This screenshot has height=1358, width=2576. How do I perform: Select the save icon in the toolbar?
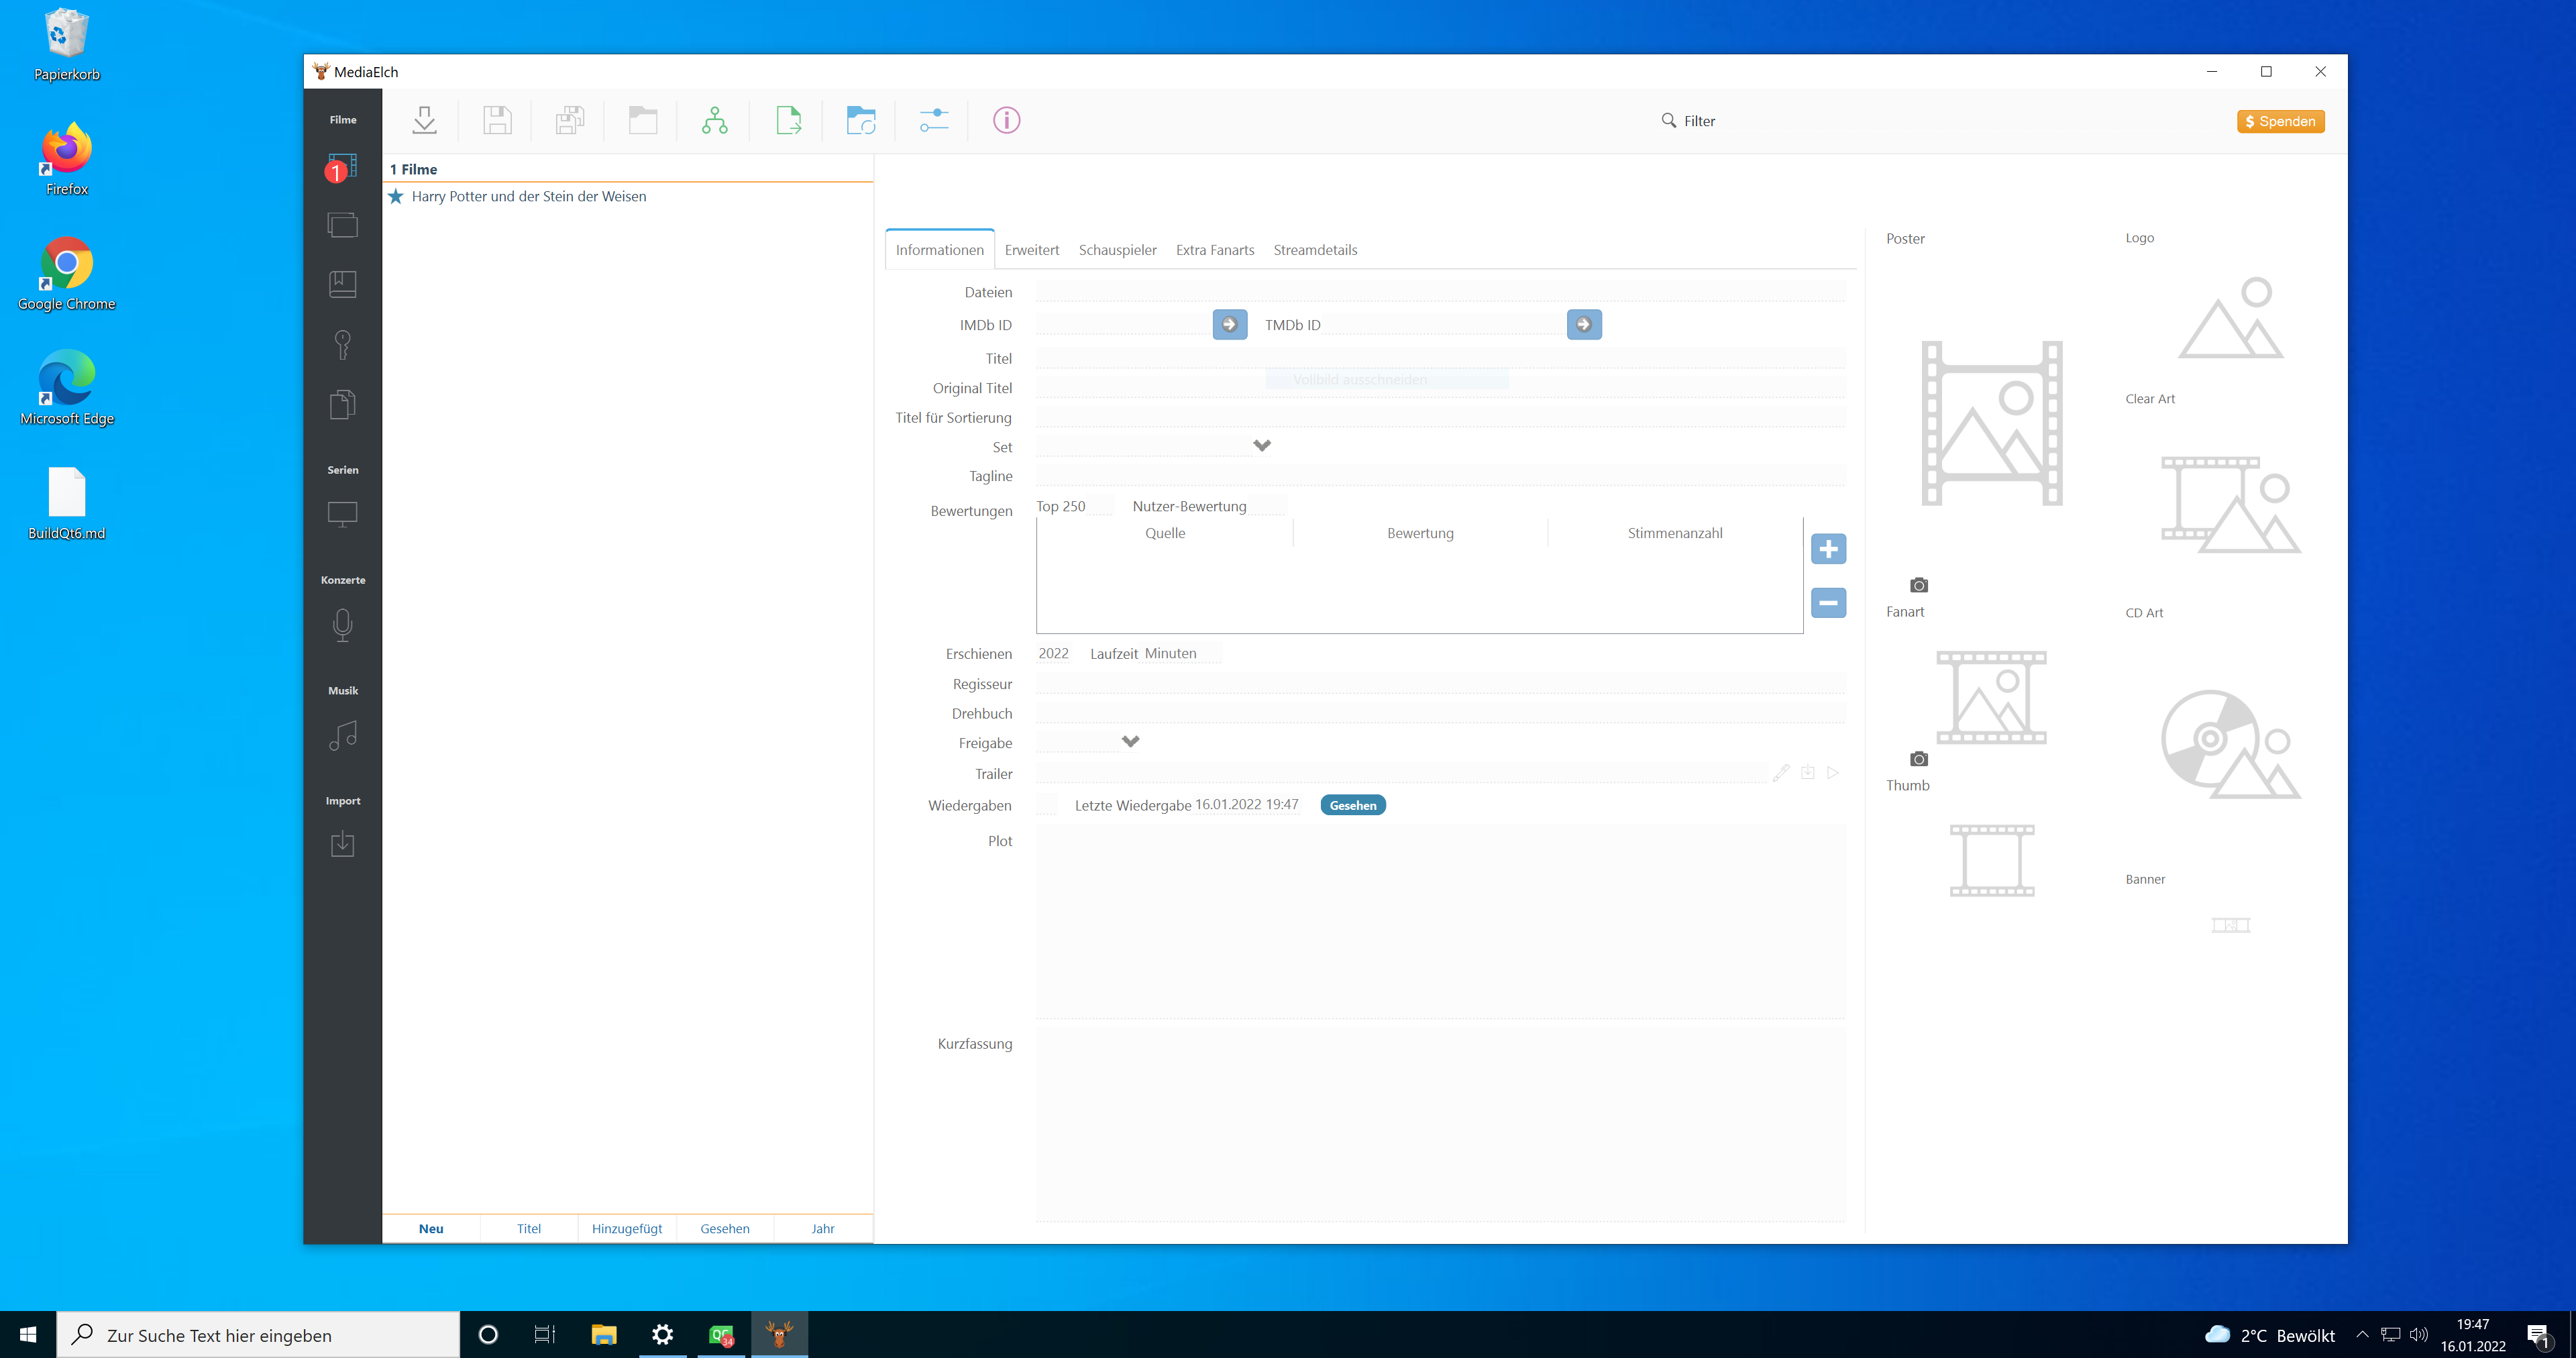[497, 120]
